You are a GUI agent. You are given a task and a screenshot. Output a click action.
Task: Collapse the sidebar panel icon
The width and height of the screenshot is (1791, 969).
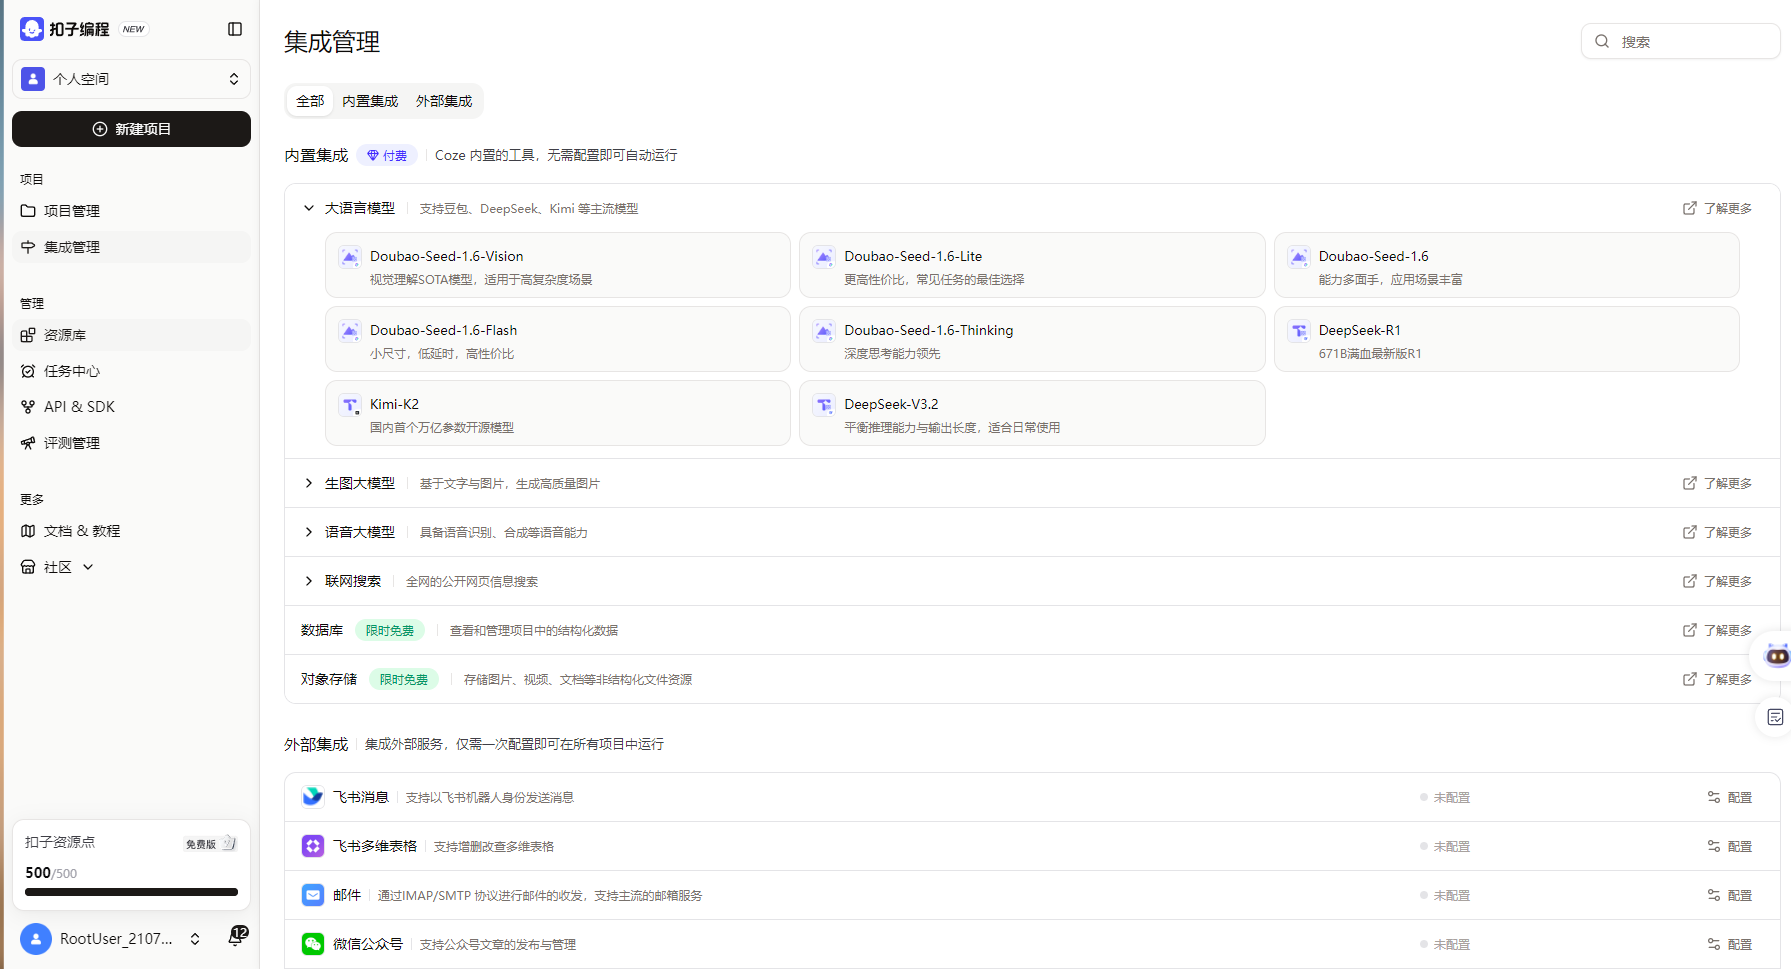[235, 29]
